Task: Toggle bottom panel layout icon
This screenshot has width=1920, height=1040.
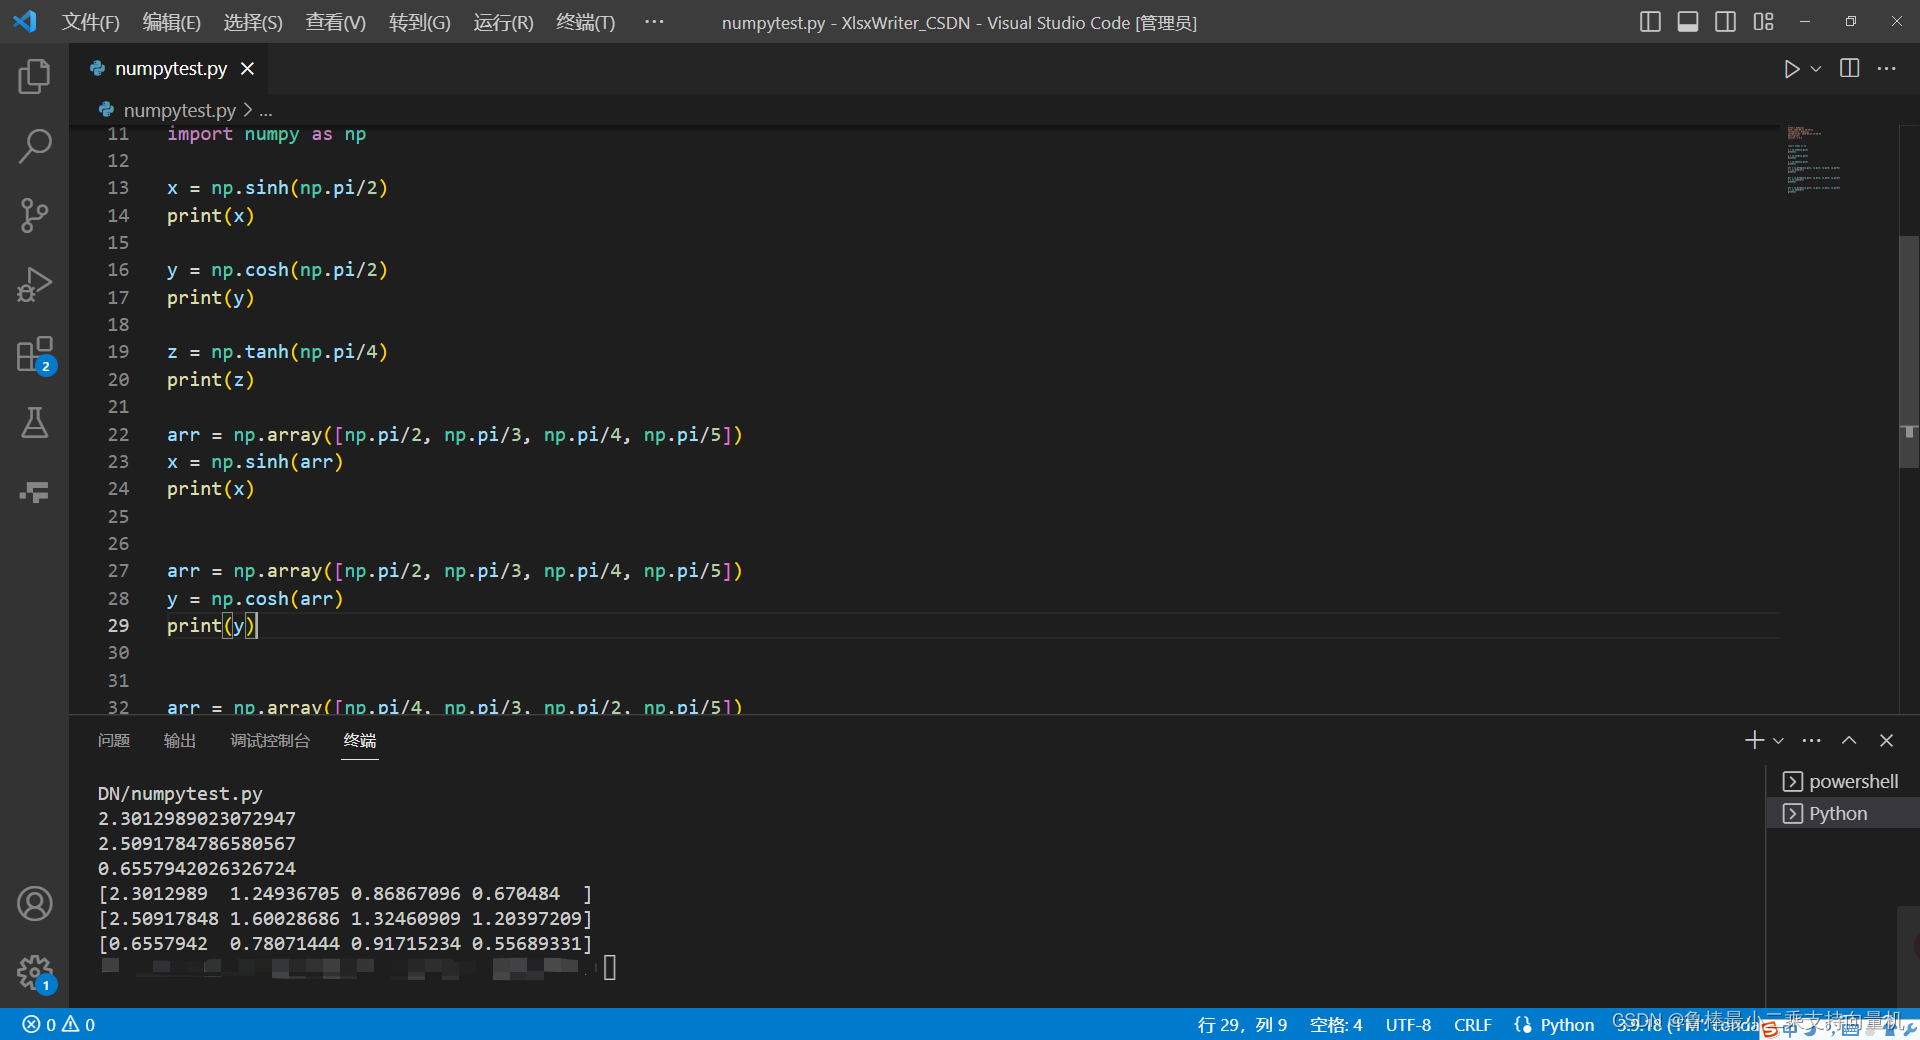Action: tap(1688, 22)
